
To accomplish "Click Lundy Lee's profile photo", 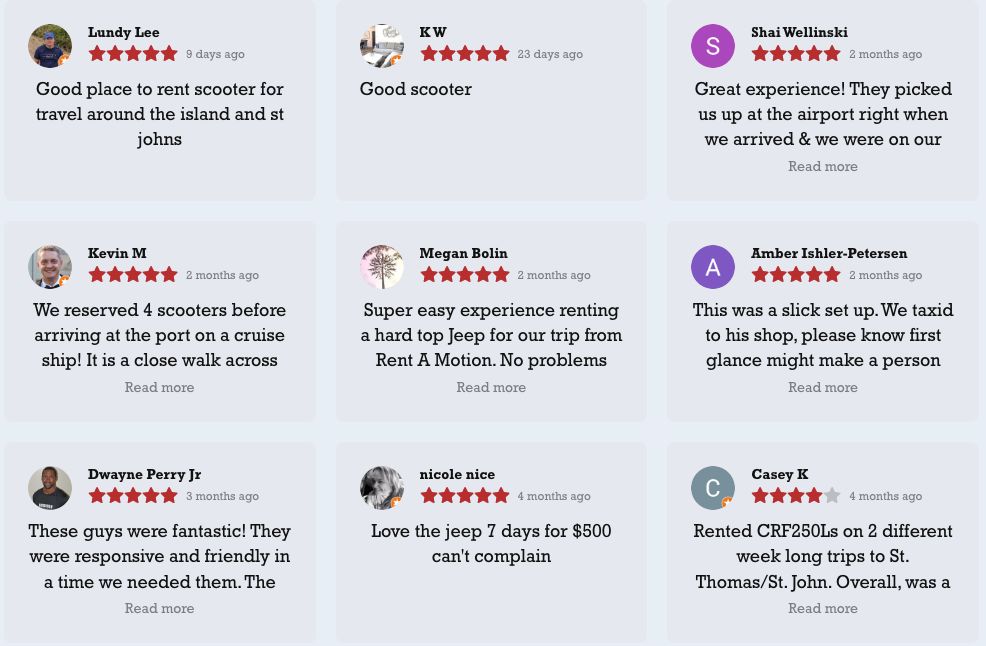I will click(x=50, y=46).
